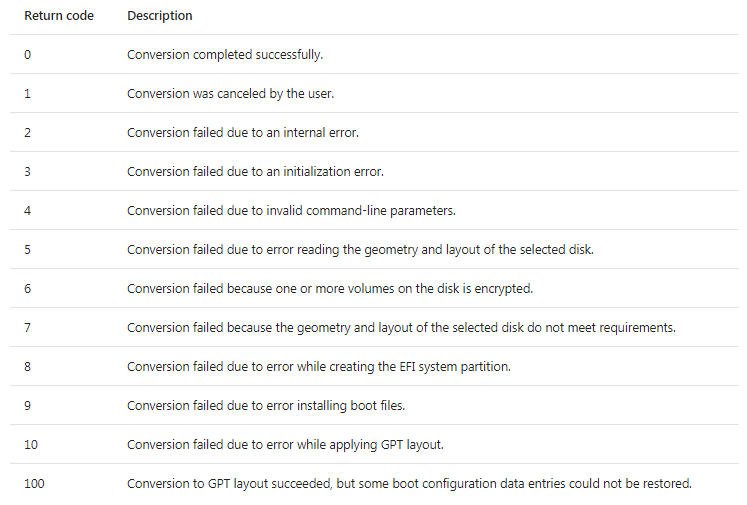Click the "Description" column header
The image size is (747, 505).
(x=160, y=16)
